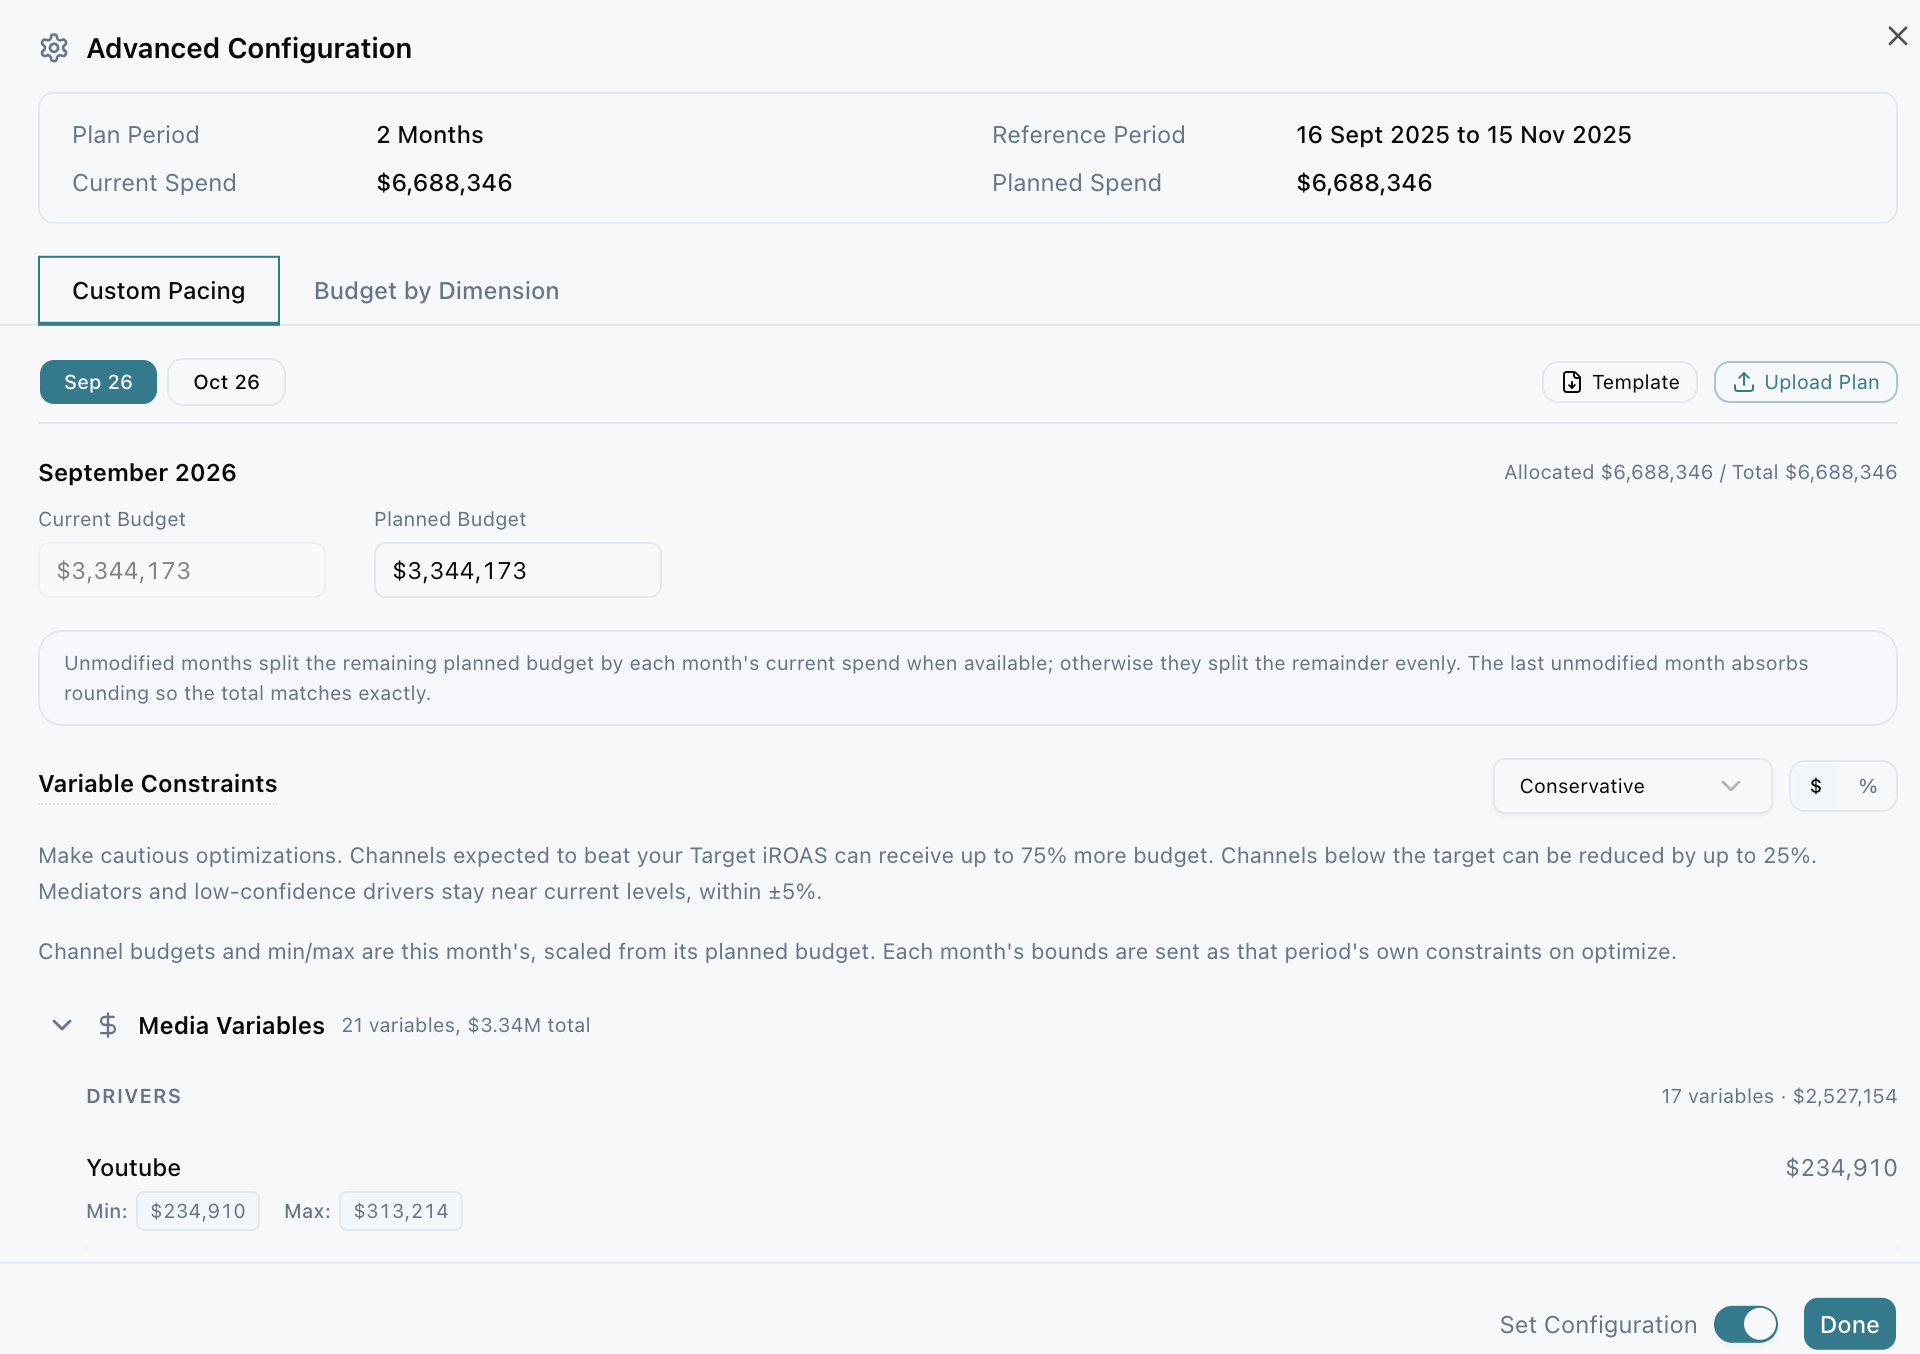Click the Advanced Configuration gear icon

[x=54, y=48]
